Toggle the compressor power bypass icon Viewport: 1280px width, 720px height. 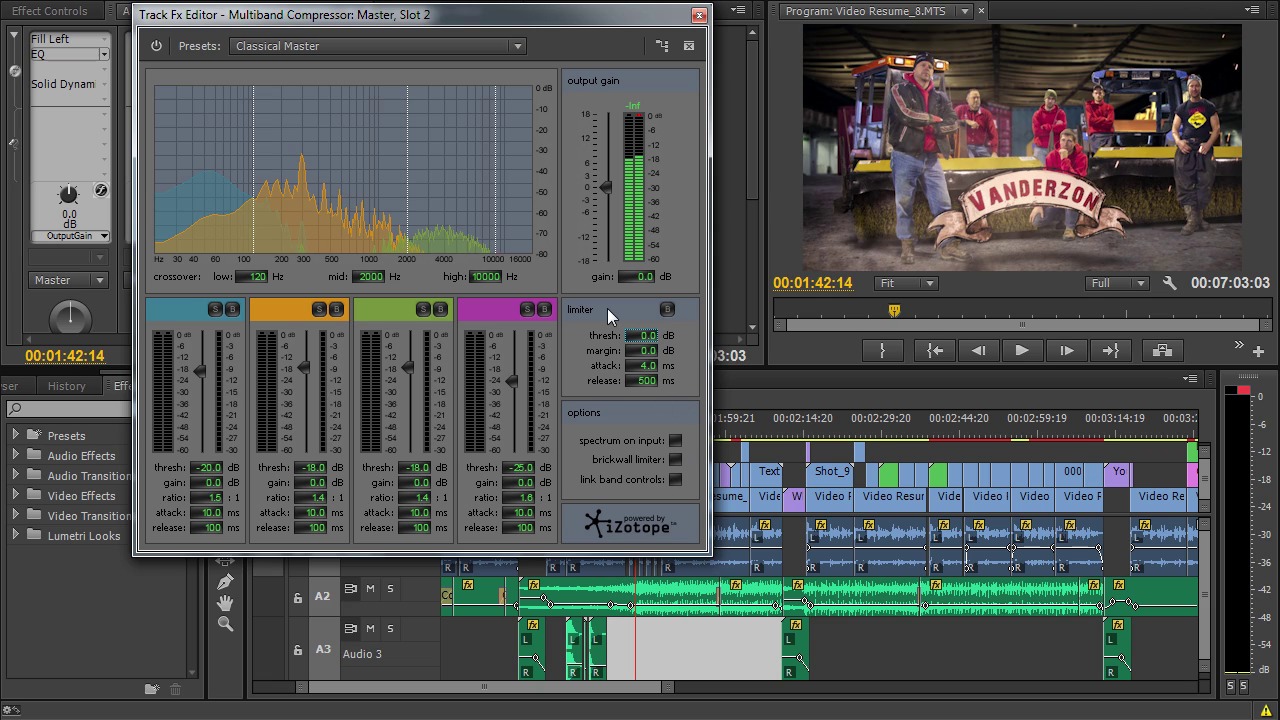click(x=156, y=46)
